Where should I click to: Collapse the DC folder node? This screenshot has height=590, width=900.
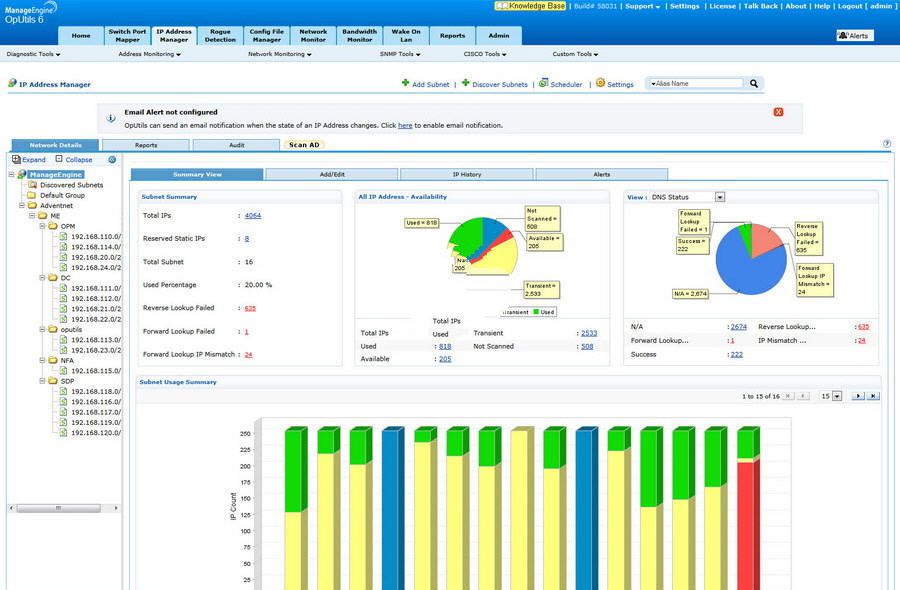pos(42,278)
